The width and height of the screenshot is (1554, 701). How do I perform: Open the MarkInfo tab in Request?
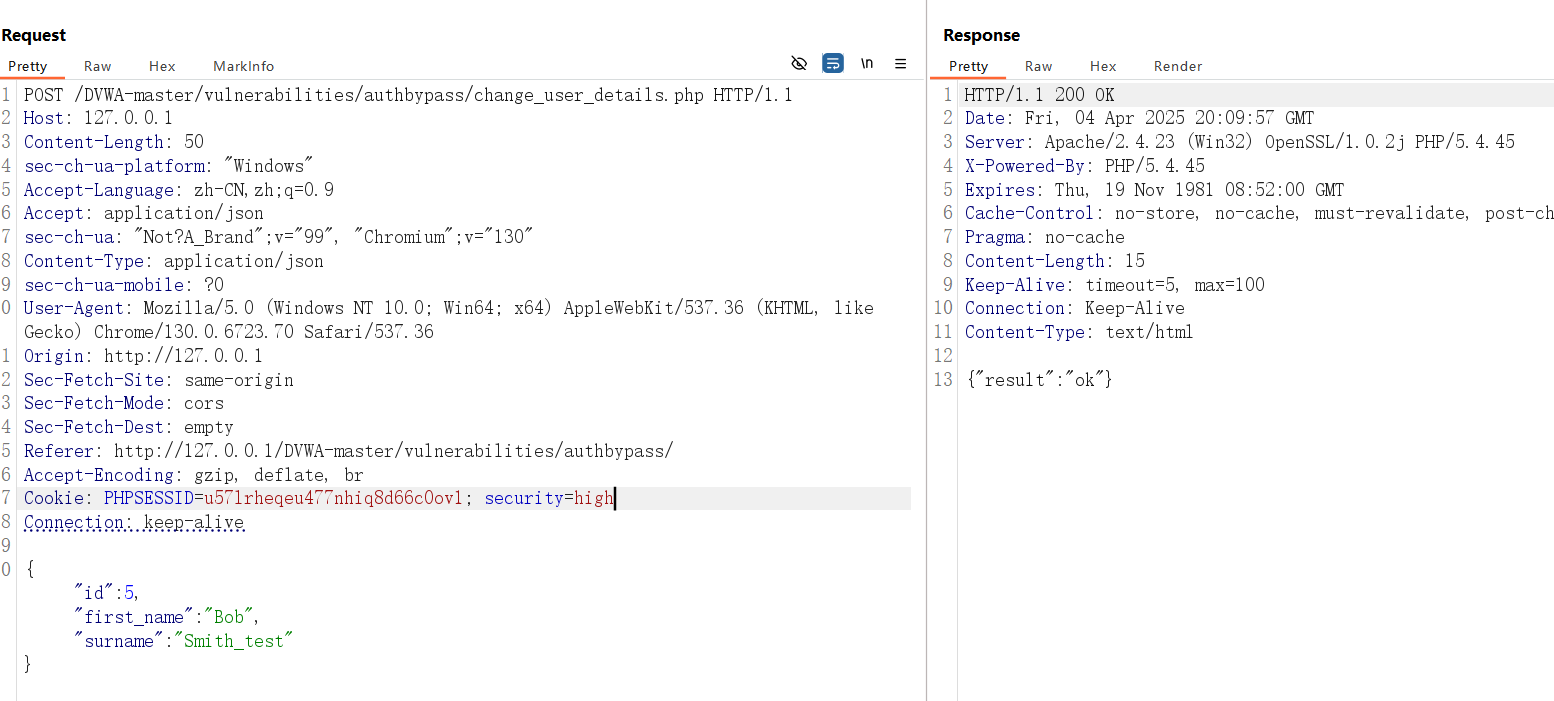tap(243, 66)
